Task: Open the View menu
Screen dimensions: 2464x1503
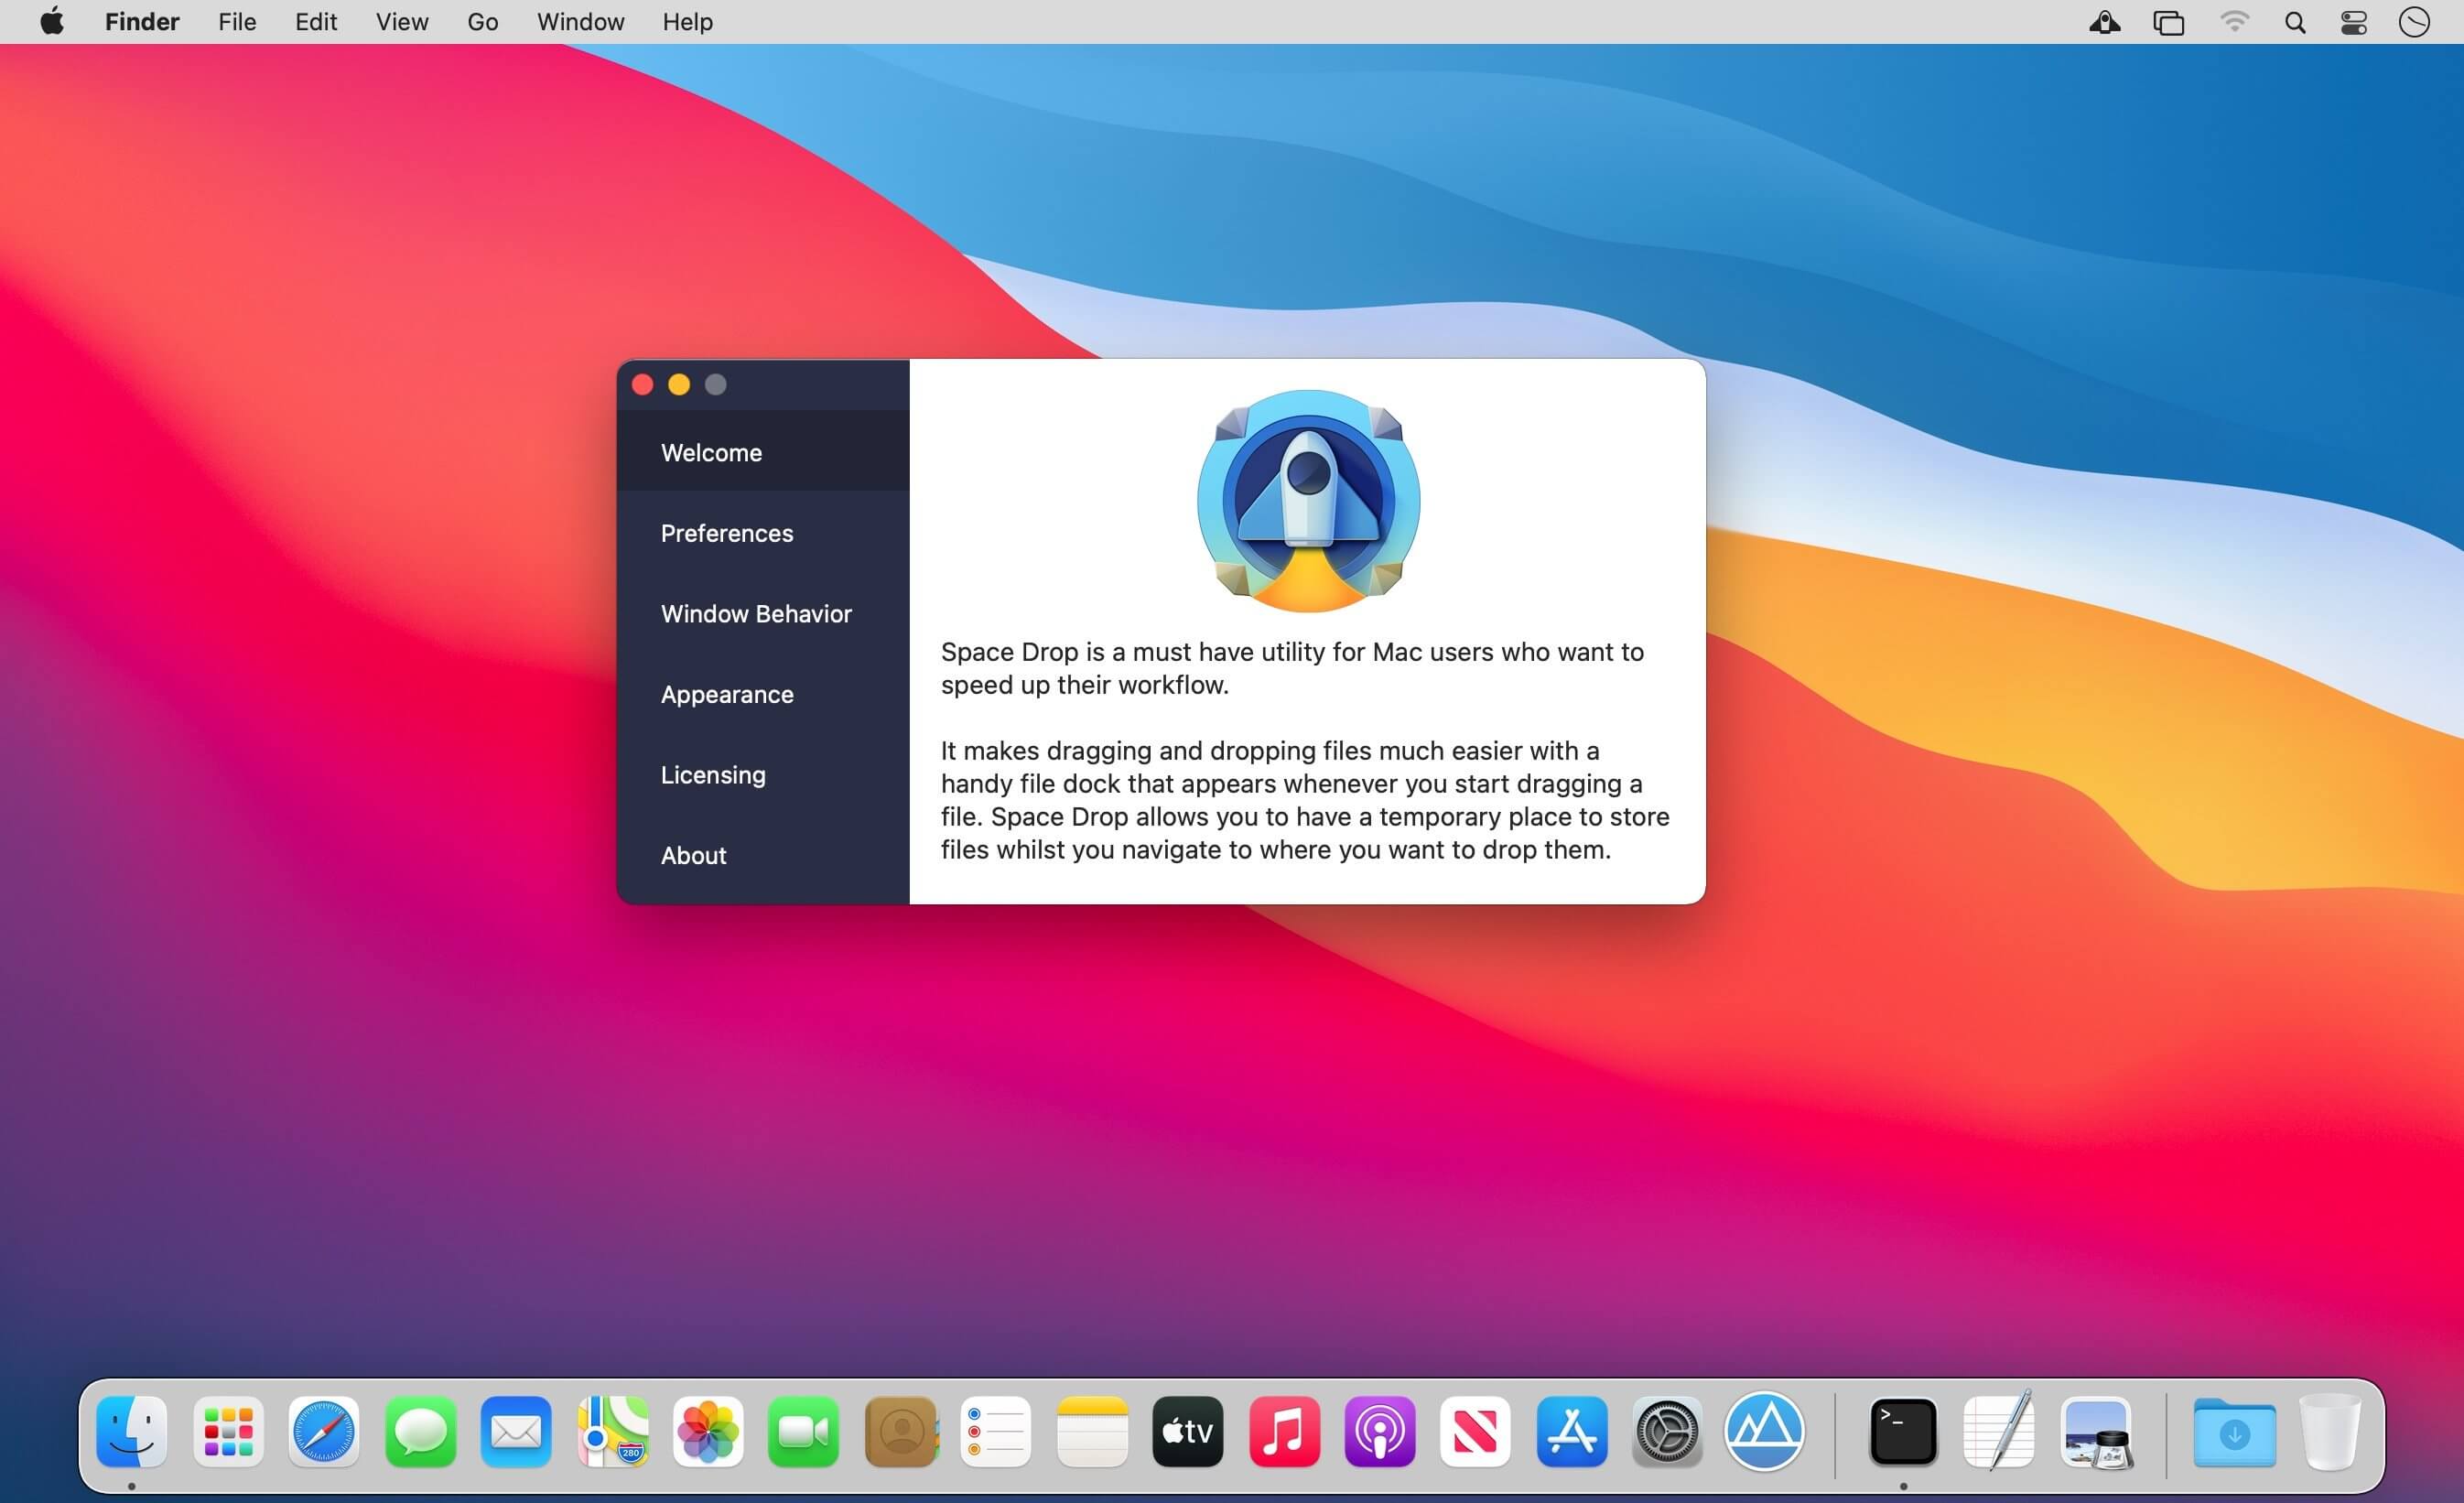Action: coord(402,21)
